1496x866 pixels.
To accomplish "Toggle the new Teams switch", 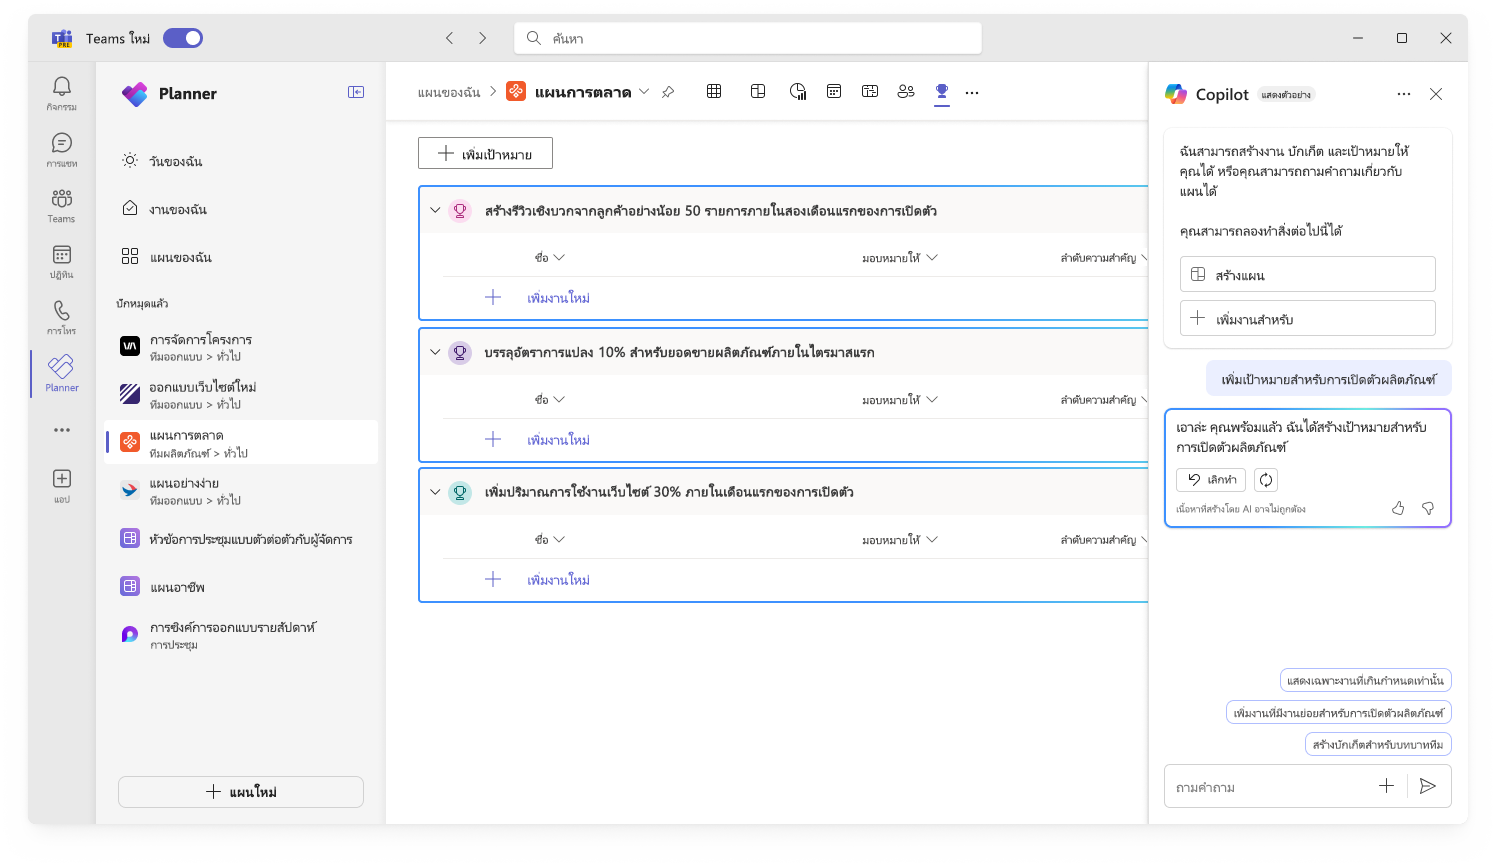I will (x=183, y=38).
